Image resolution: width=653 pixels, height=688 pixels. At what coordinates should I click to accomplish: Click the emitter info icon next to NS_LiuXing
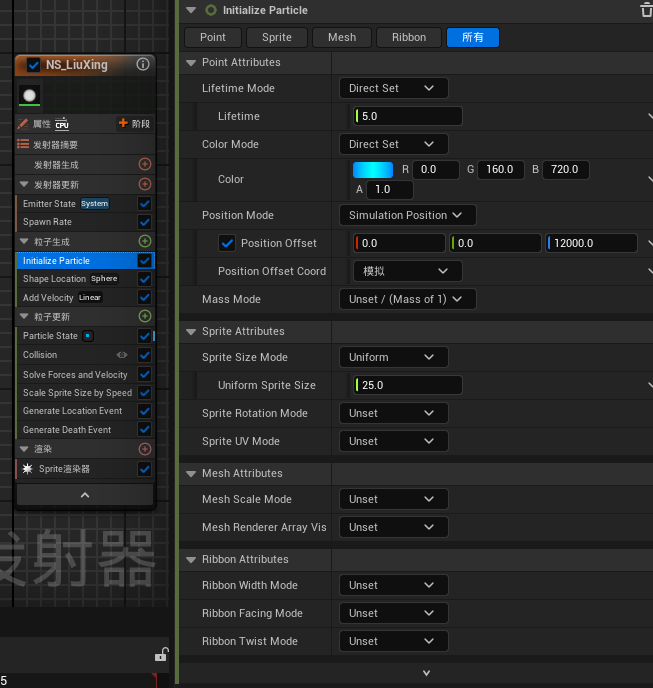click(x=143, y=64)
